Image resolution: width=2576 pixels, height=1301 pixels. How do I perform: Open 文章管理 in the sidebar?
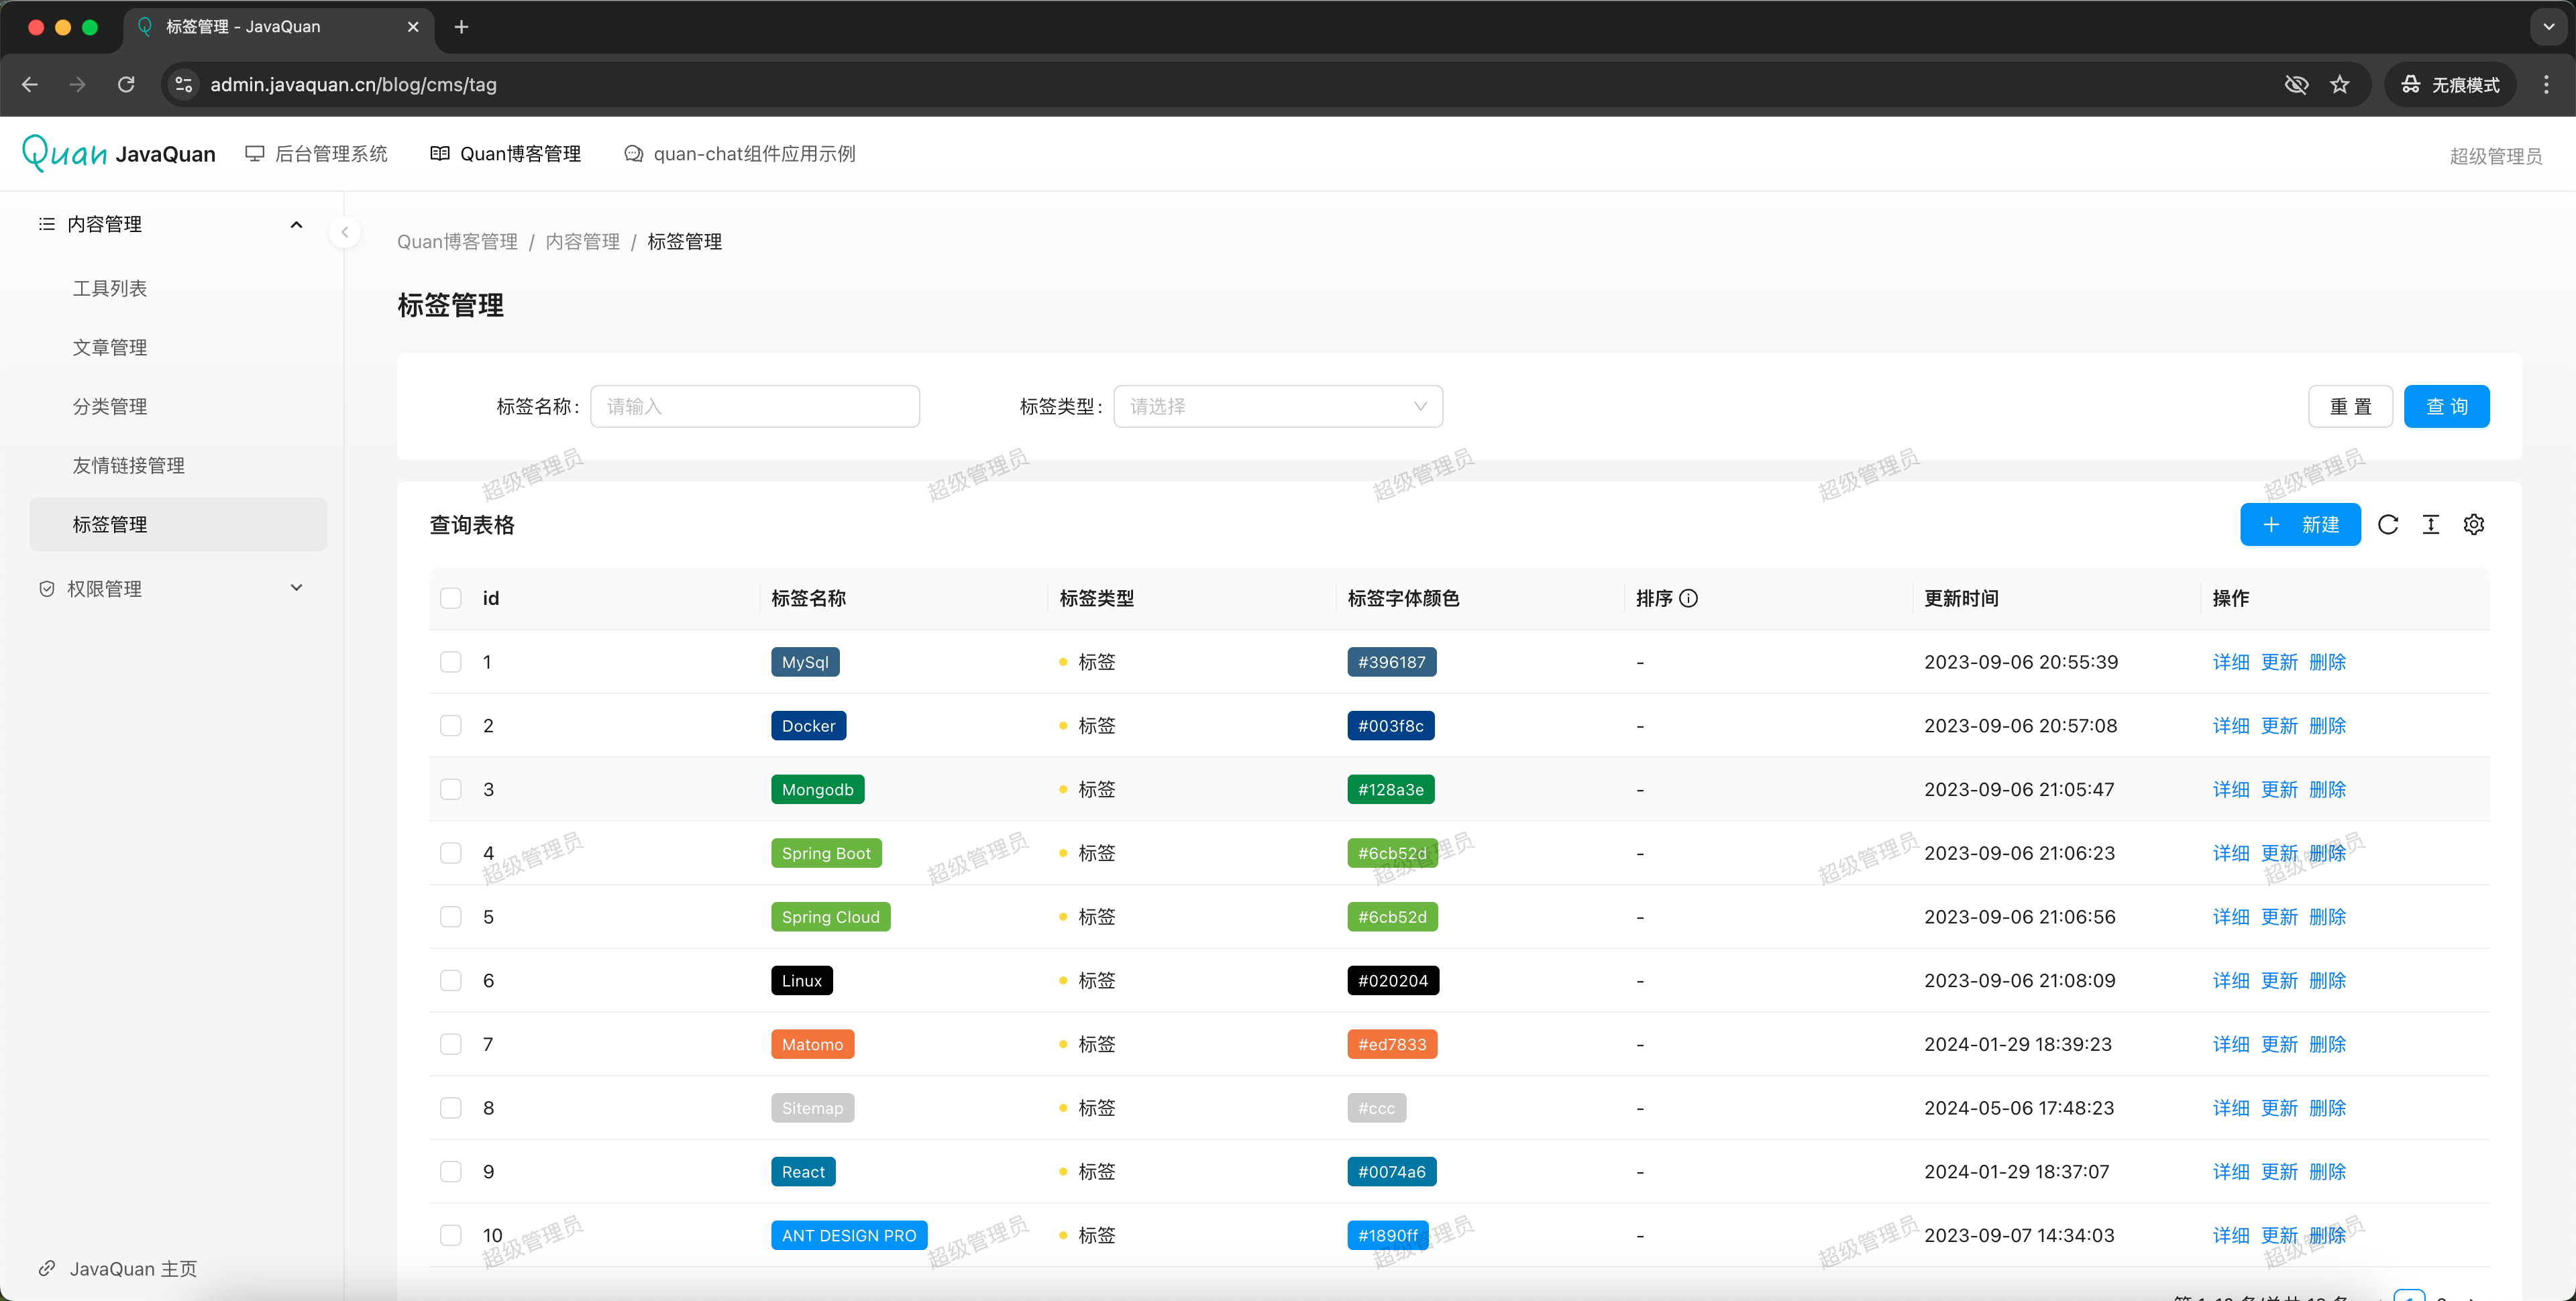click(110, 347)
